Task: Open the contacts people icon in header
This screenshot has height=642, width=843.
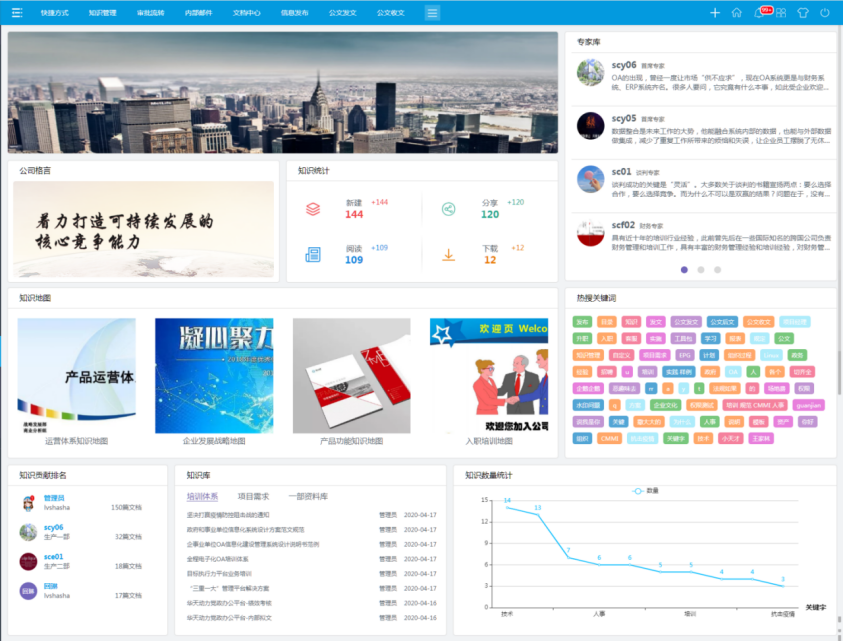Action: click(781, 13)
